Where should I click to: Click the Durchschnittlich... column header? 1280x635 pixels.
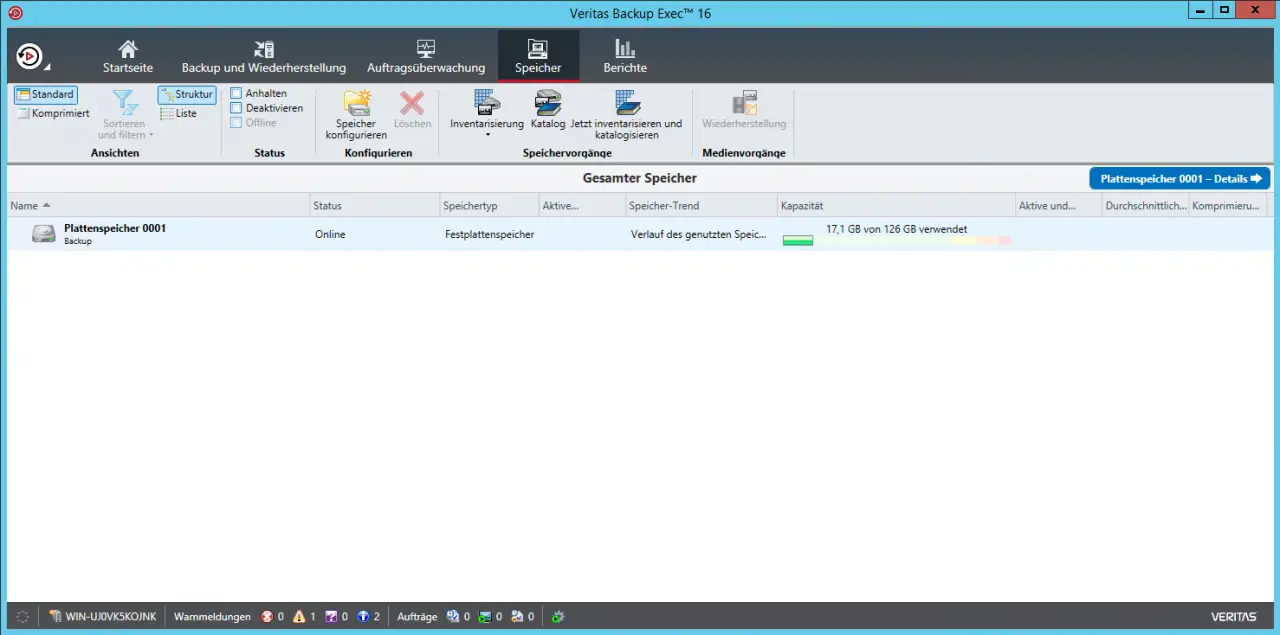tap(1145, 206)
